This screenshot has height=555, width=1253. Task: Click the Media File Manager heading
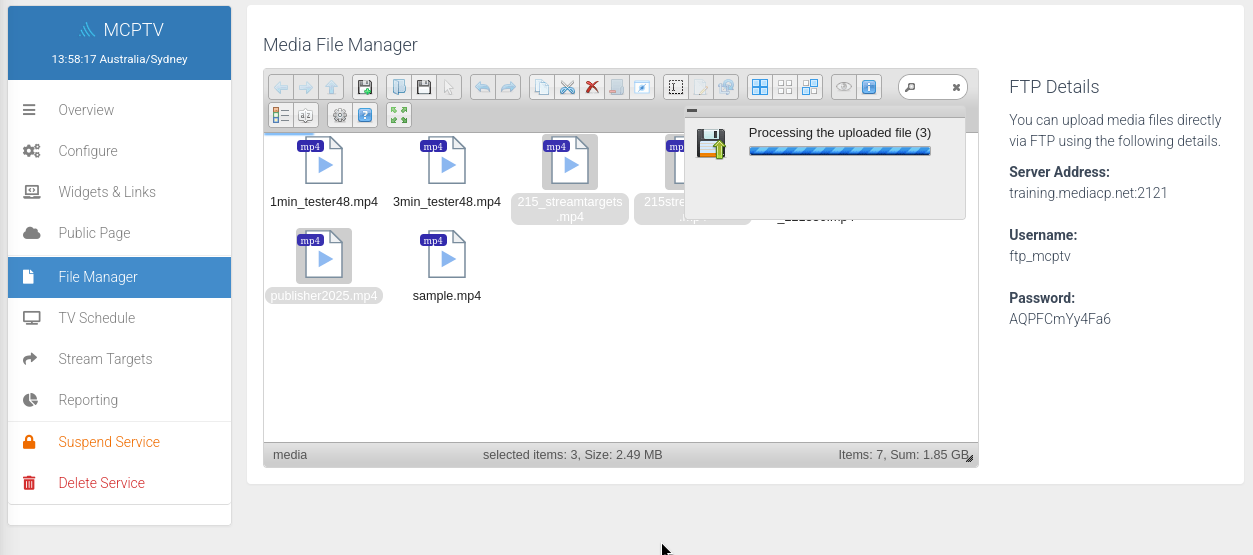(340, 45)
